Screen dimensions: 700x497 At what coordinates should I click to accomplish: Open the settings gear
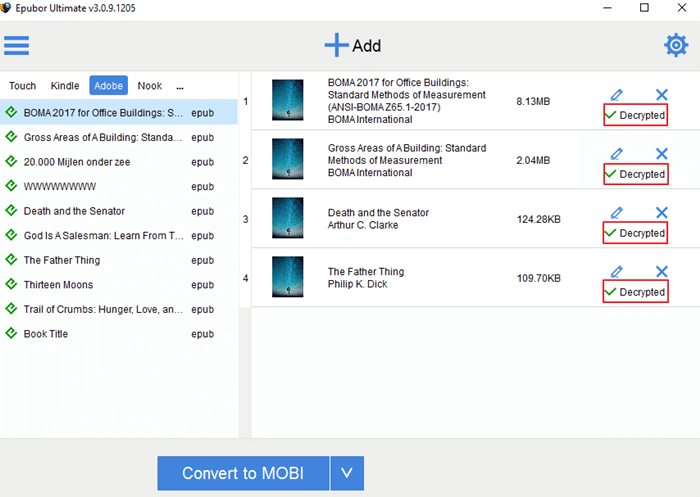point(676,45)
